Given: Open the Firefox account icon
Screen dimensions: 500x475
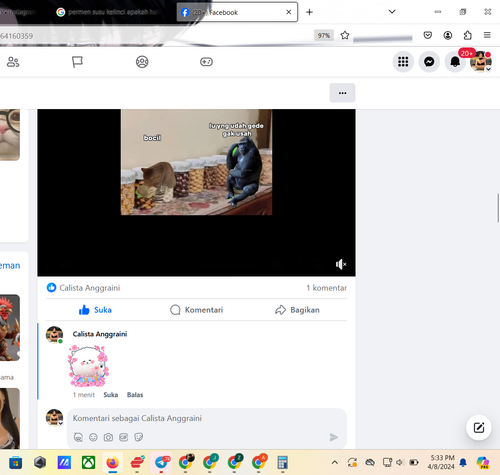Looking at the screenshot, I should click(448, 35).
